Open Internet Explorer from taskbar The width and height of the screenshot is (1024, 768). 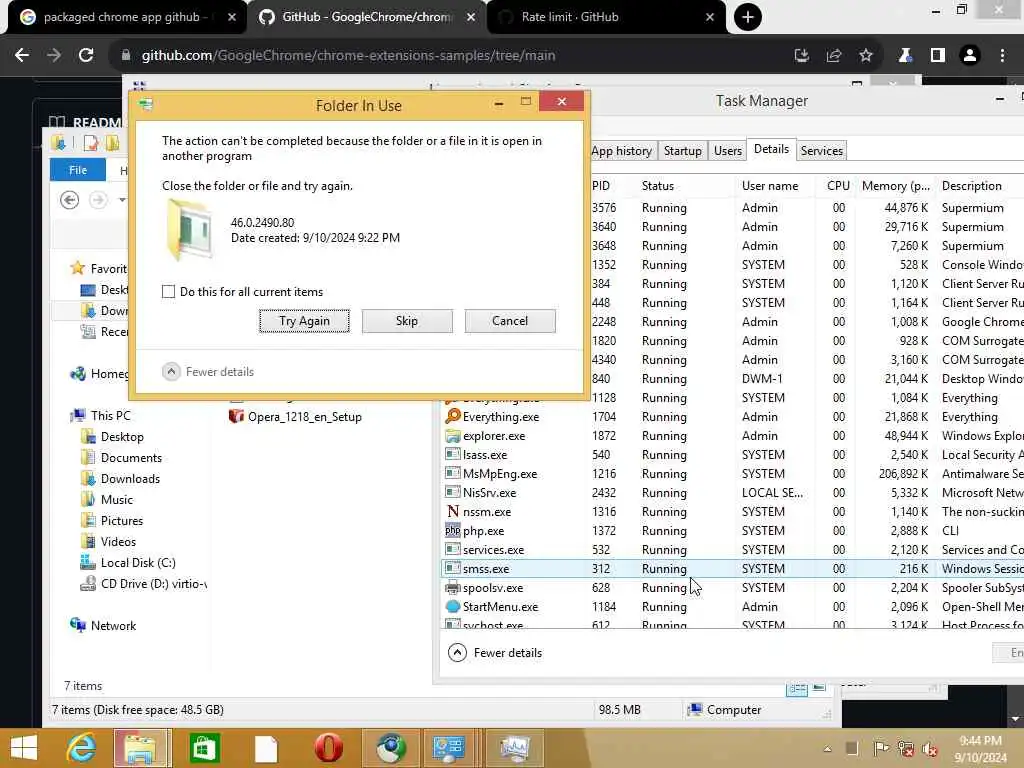point(82,748)
